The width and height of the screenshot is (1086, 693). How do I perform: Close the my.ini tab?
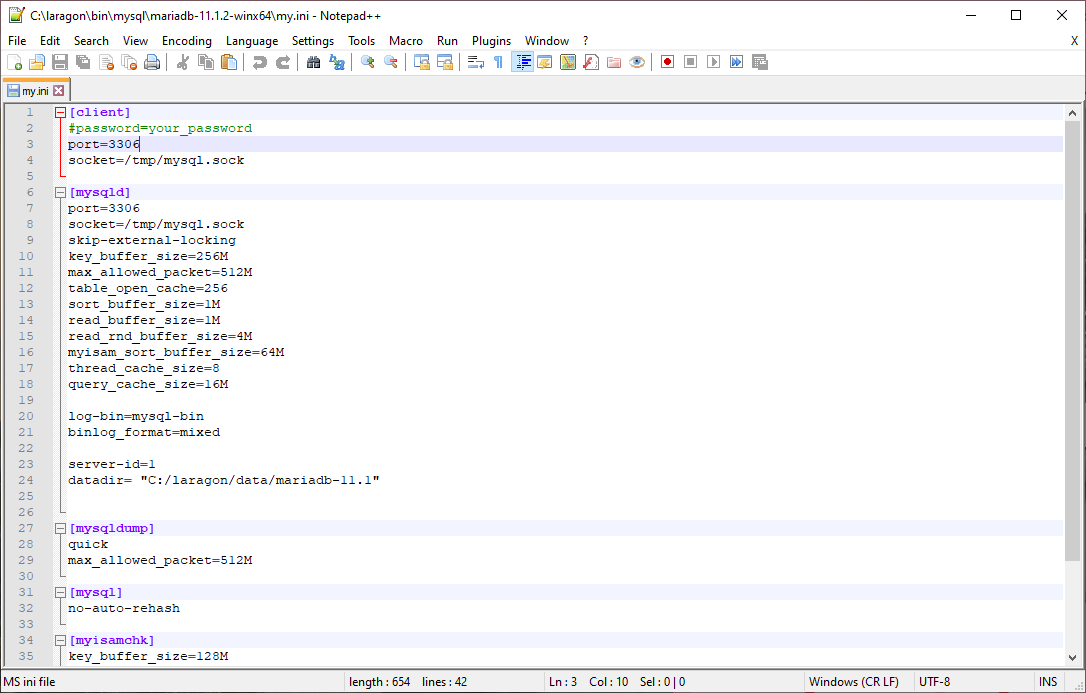click(x=58, y=90)
